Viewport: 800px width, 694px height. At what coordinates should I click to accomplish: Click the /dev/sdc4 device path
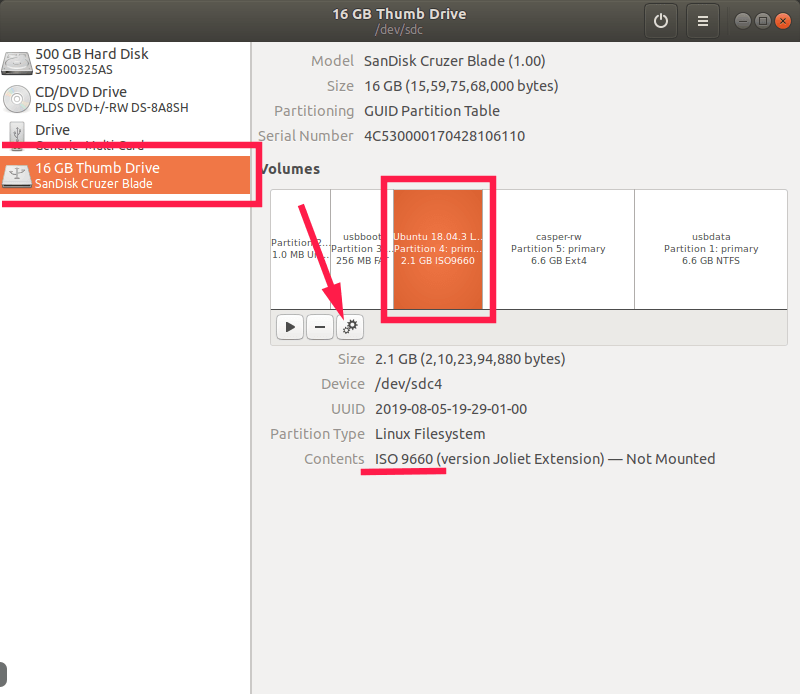[409, 384]
